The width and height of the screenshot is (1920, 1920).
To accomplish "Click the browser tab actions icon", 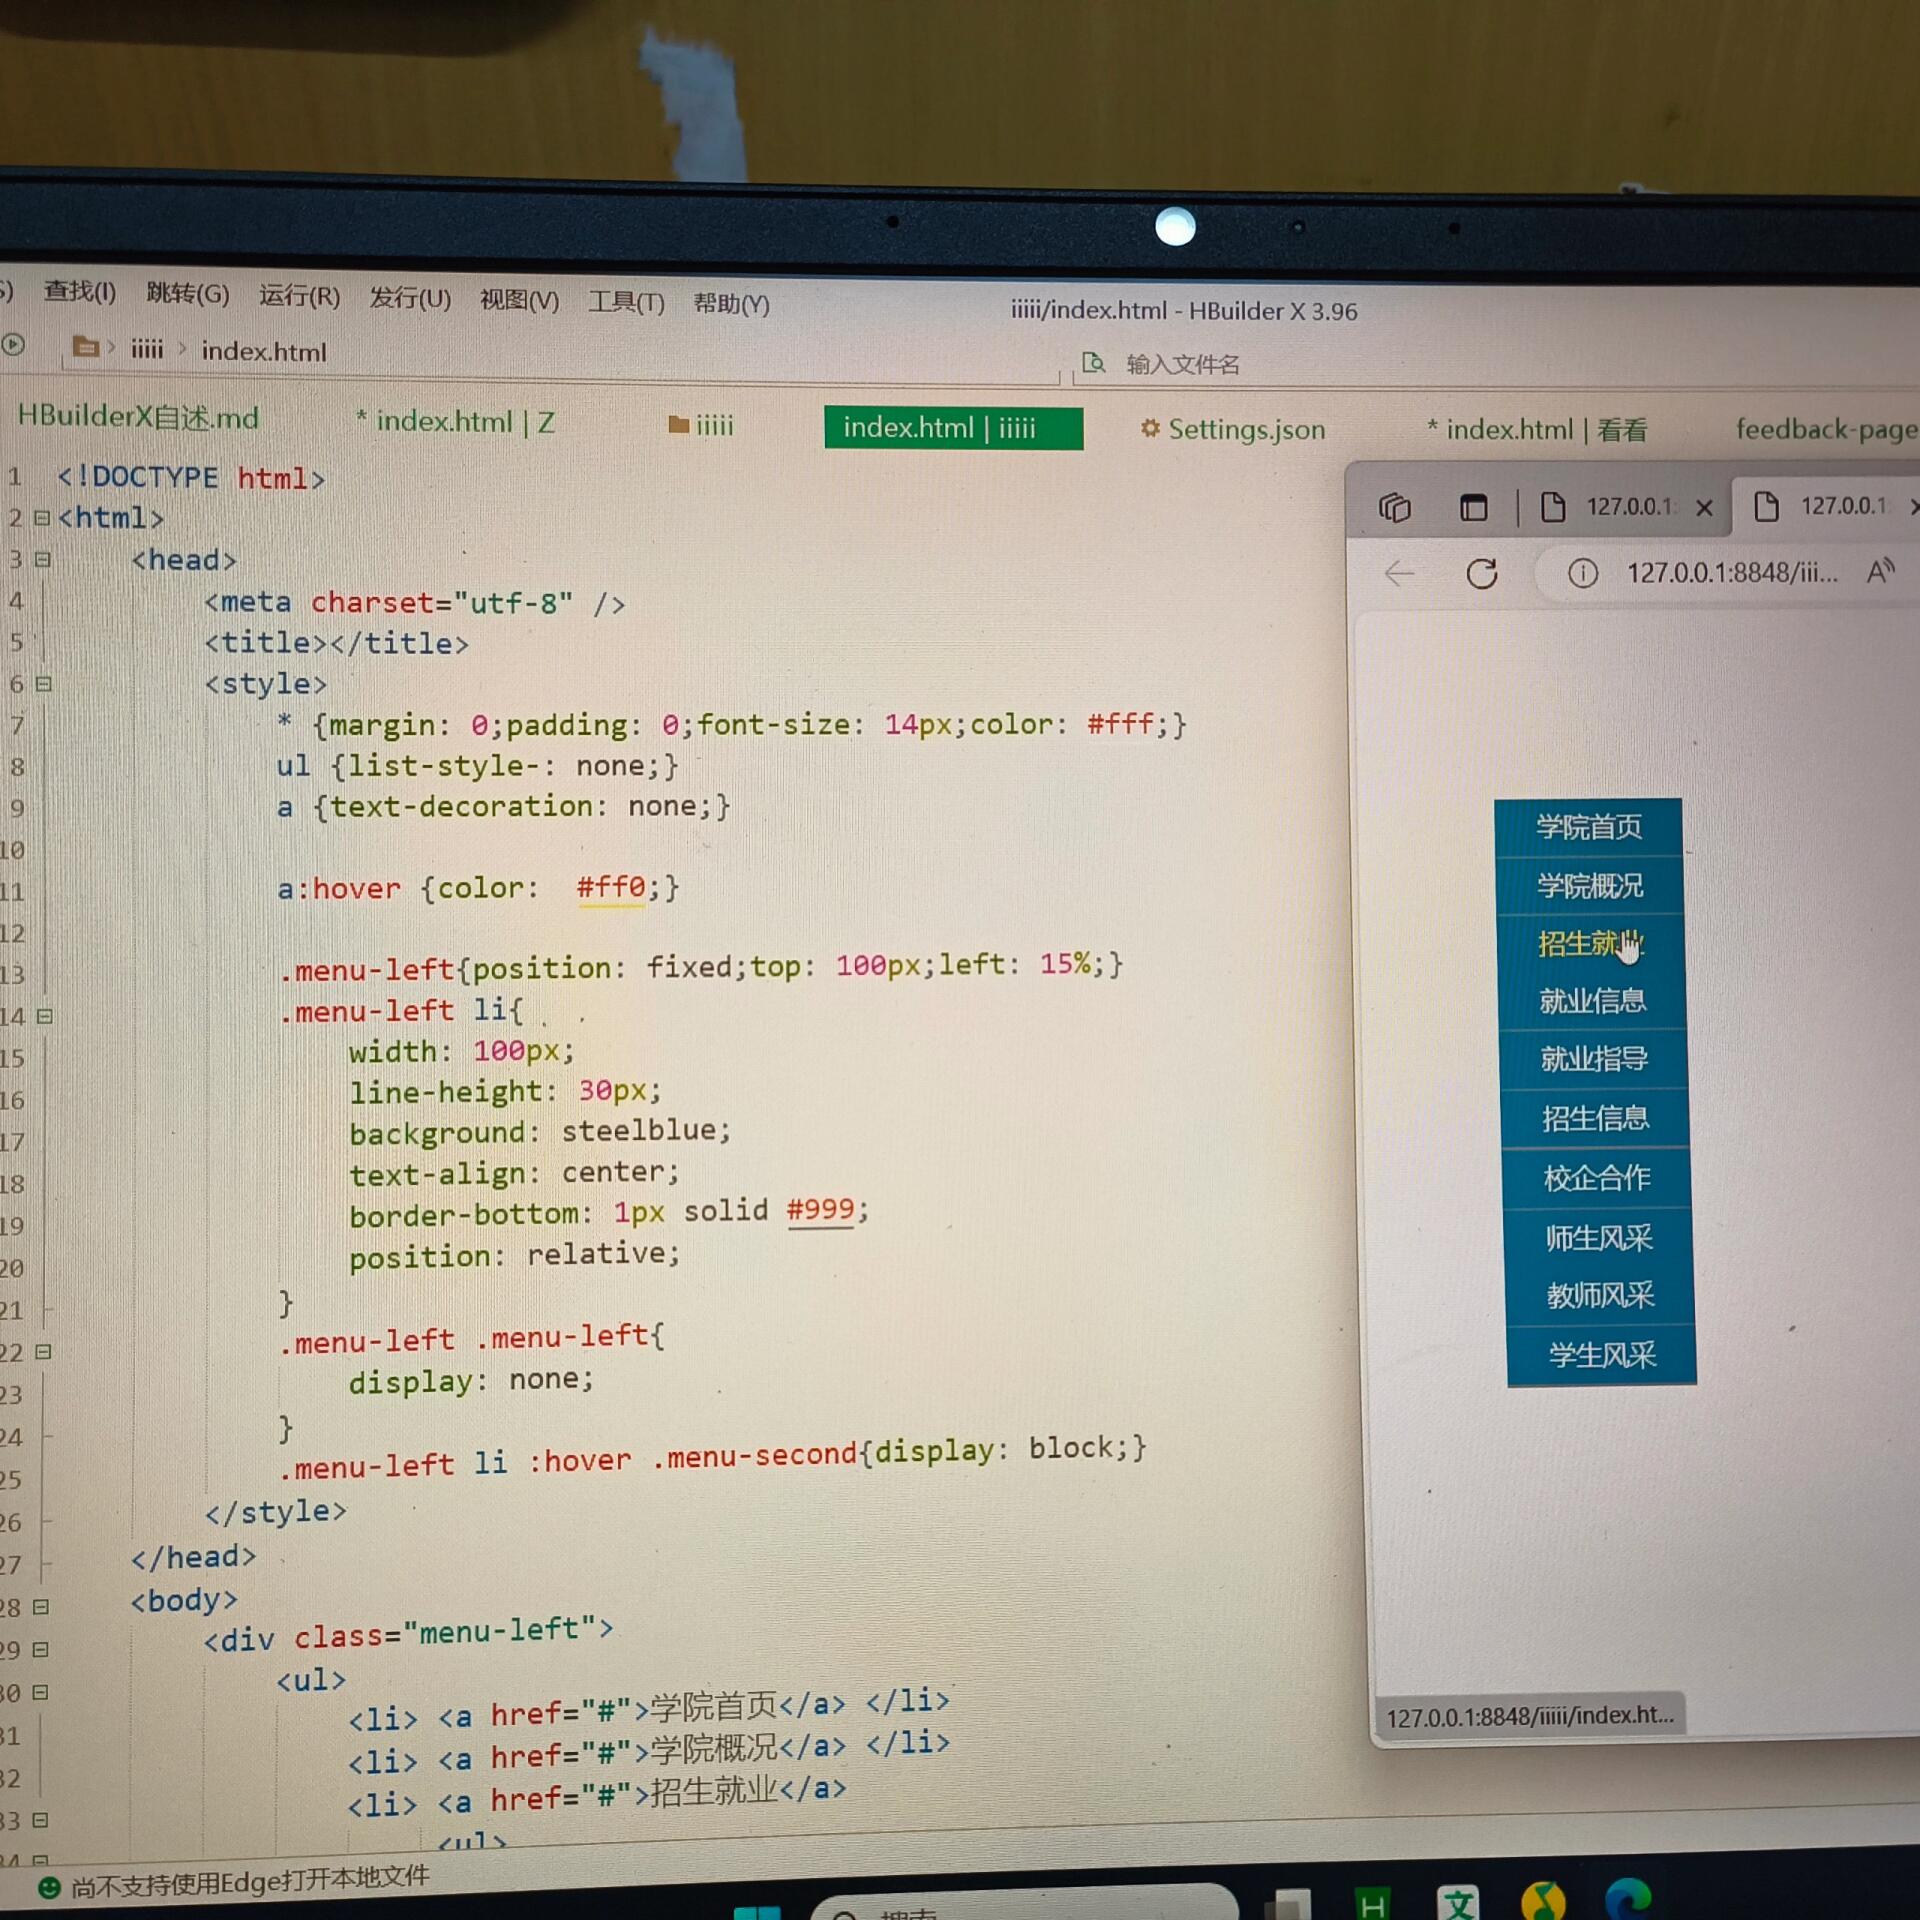I will click(1473, 508).
